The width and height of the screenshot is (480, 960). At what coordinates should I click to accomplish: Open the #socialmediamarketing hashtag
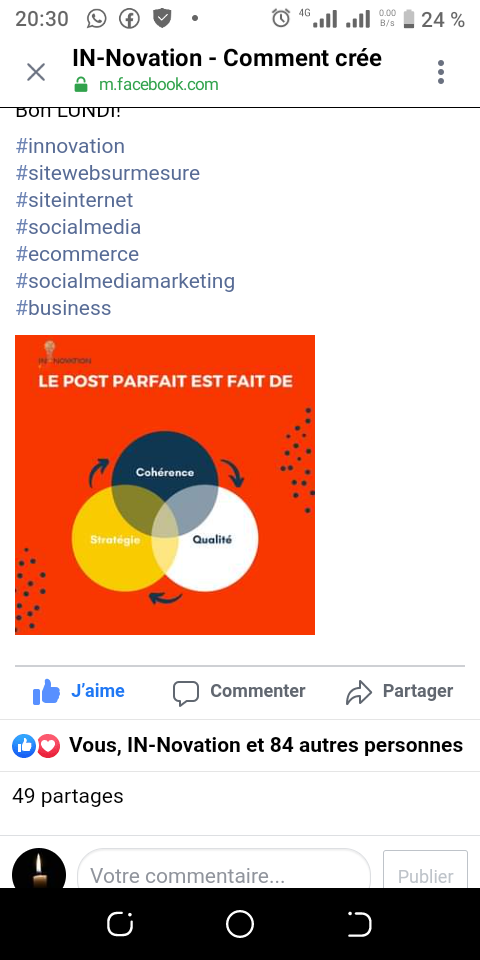(x=126, y=281)
